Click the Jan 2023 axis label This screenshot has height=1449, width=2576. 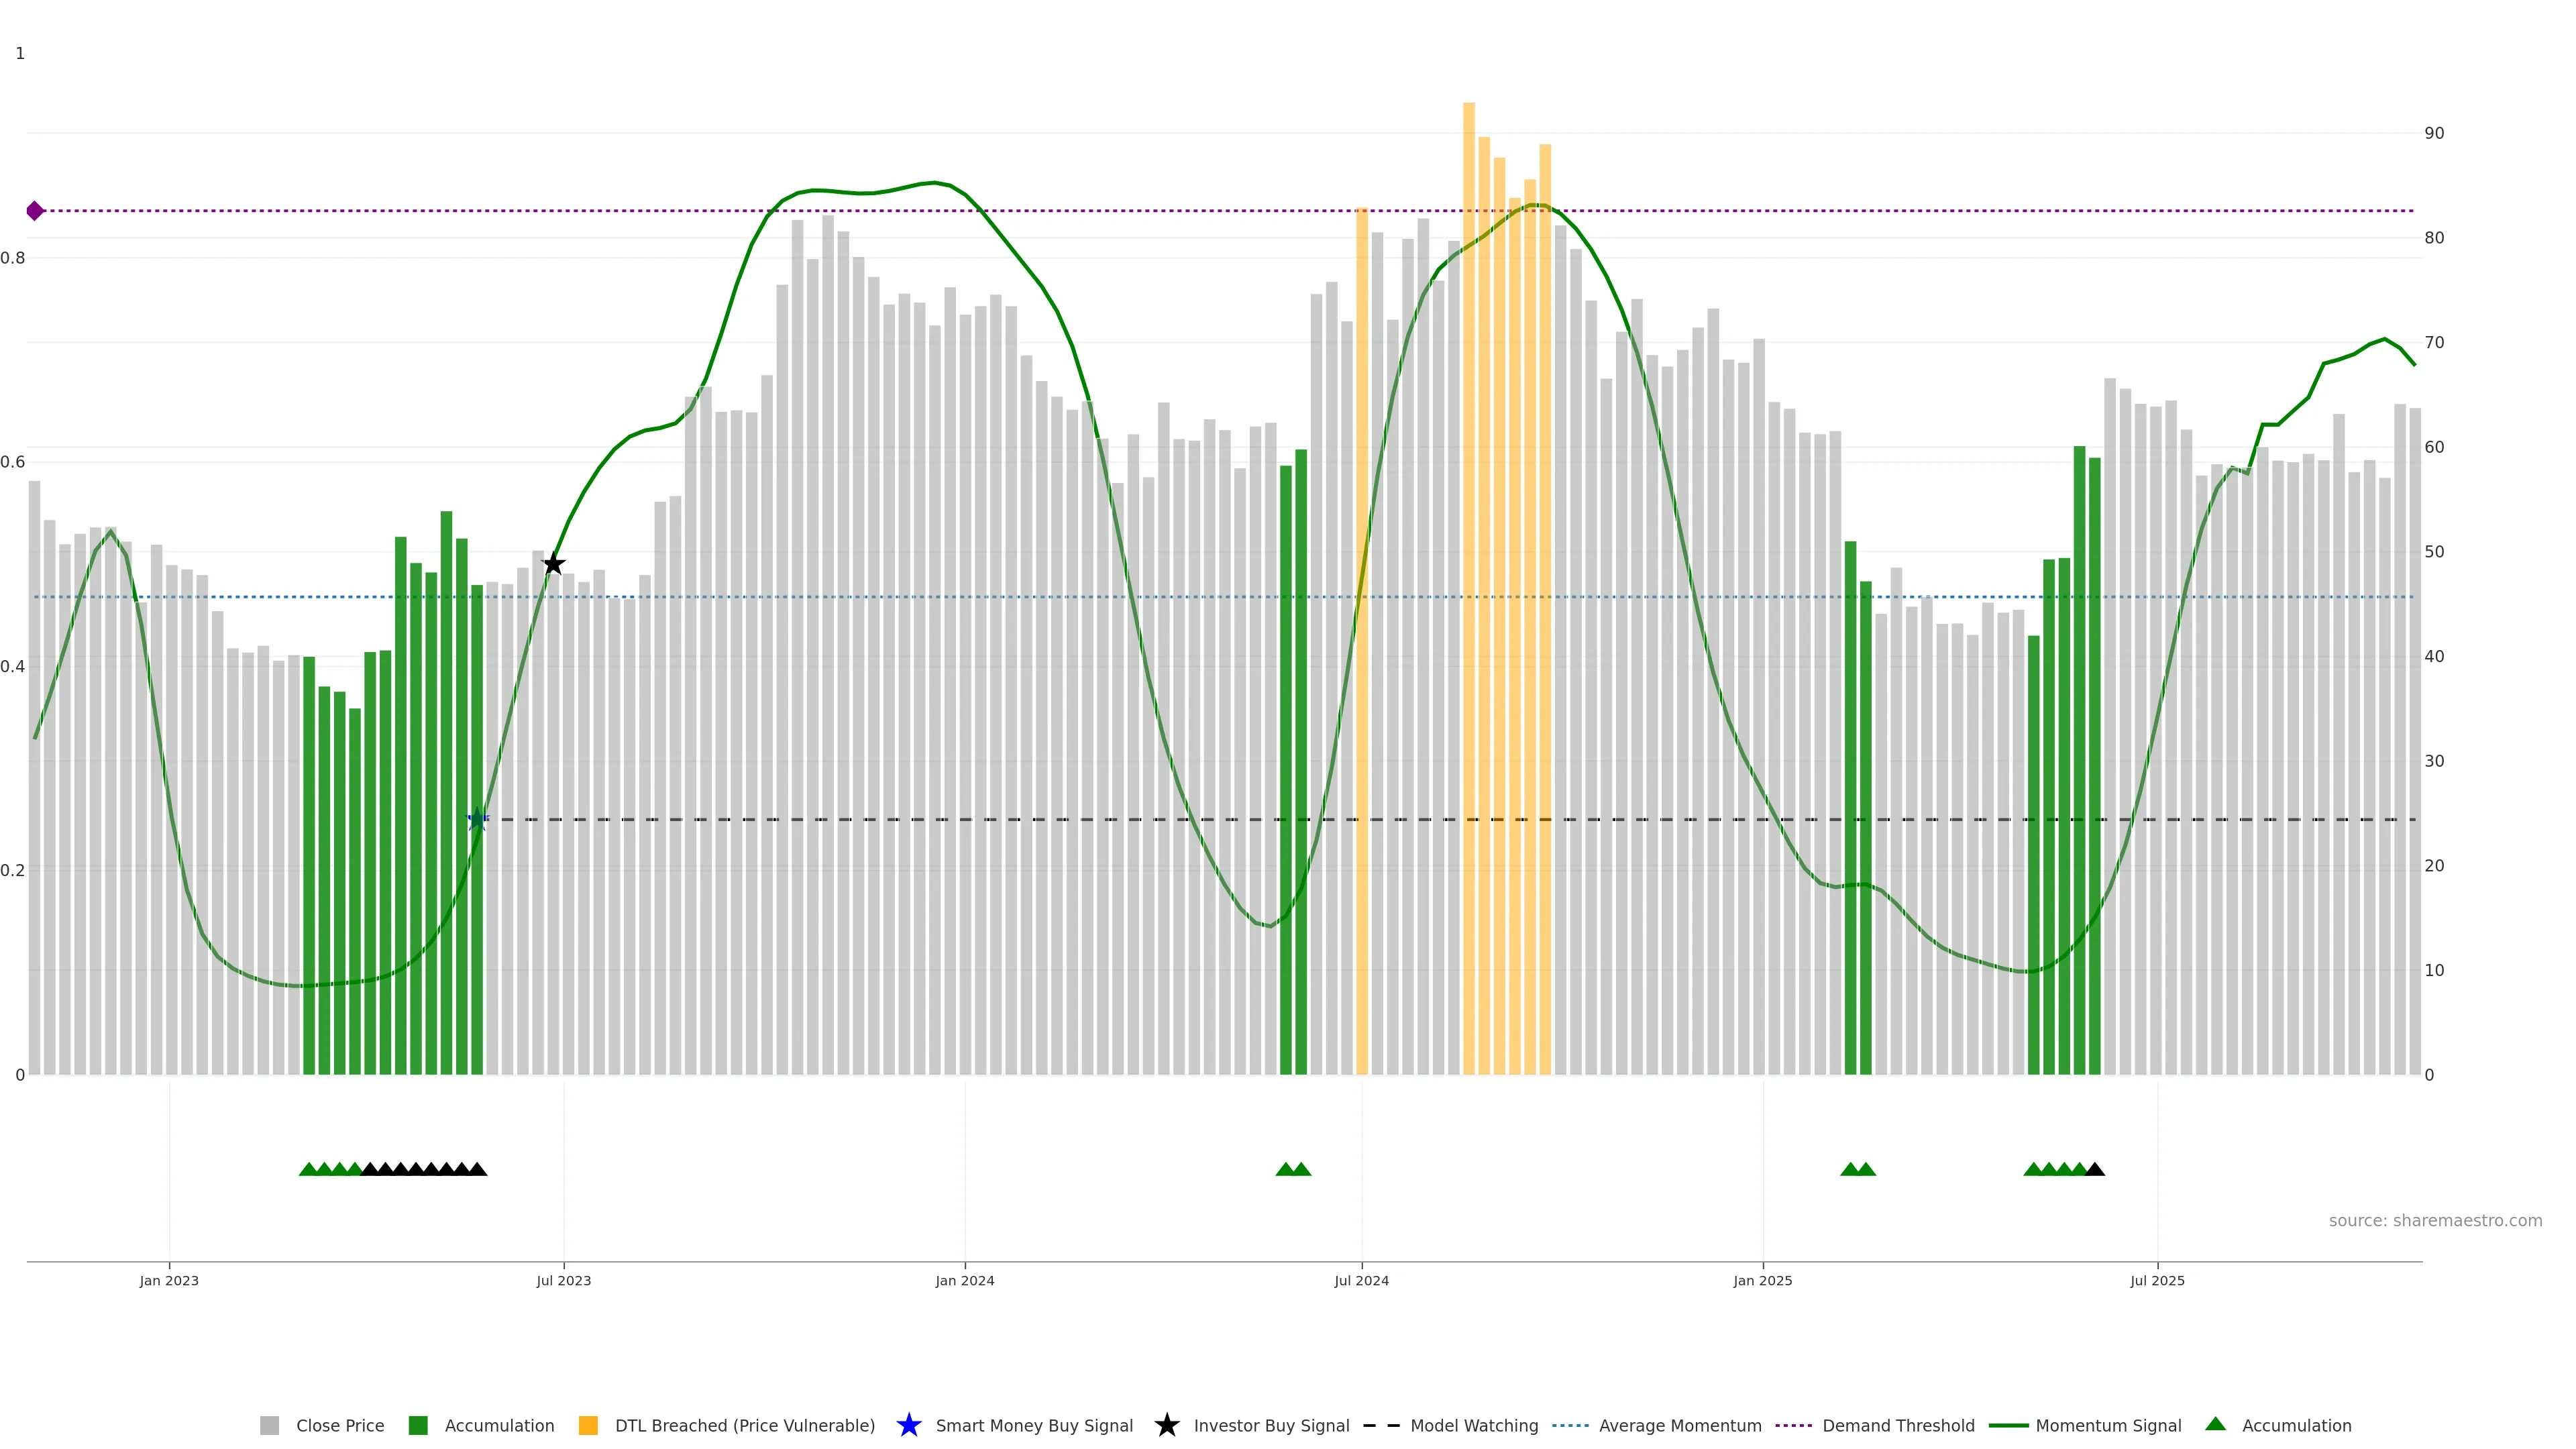169,1281
